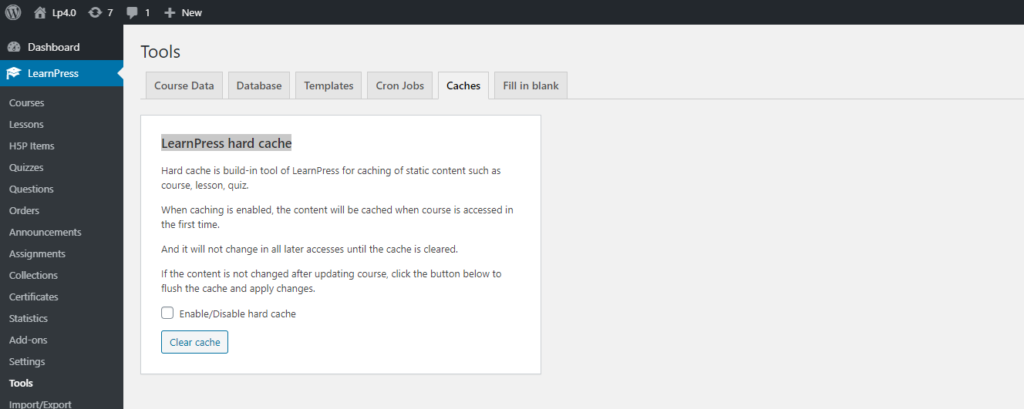Viewport: 1024px width, 409px height.
Task: Switch to the Course Data tab
Action: (184, 86)
